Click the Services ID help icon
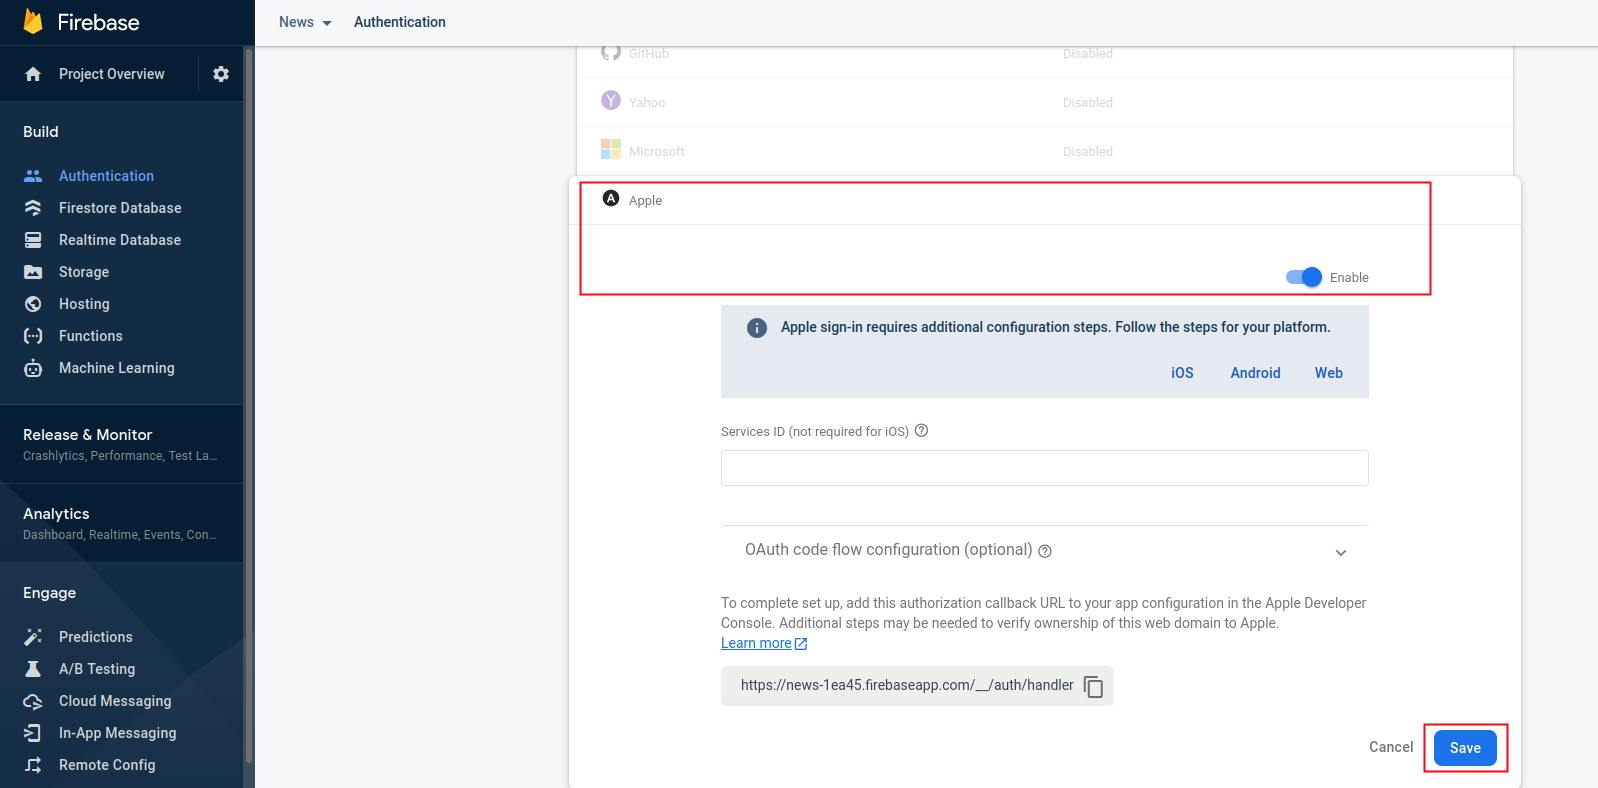Image resolution: width=1598 pixels, height=788 pixels. coord(921,431)
